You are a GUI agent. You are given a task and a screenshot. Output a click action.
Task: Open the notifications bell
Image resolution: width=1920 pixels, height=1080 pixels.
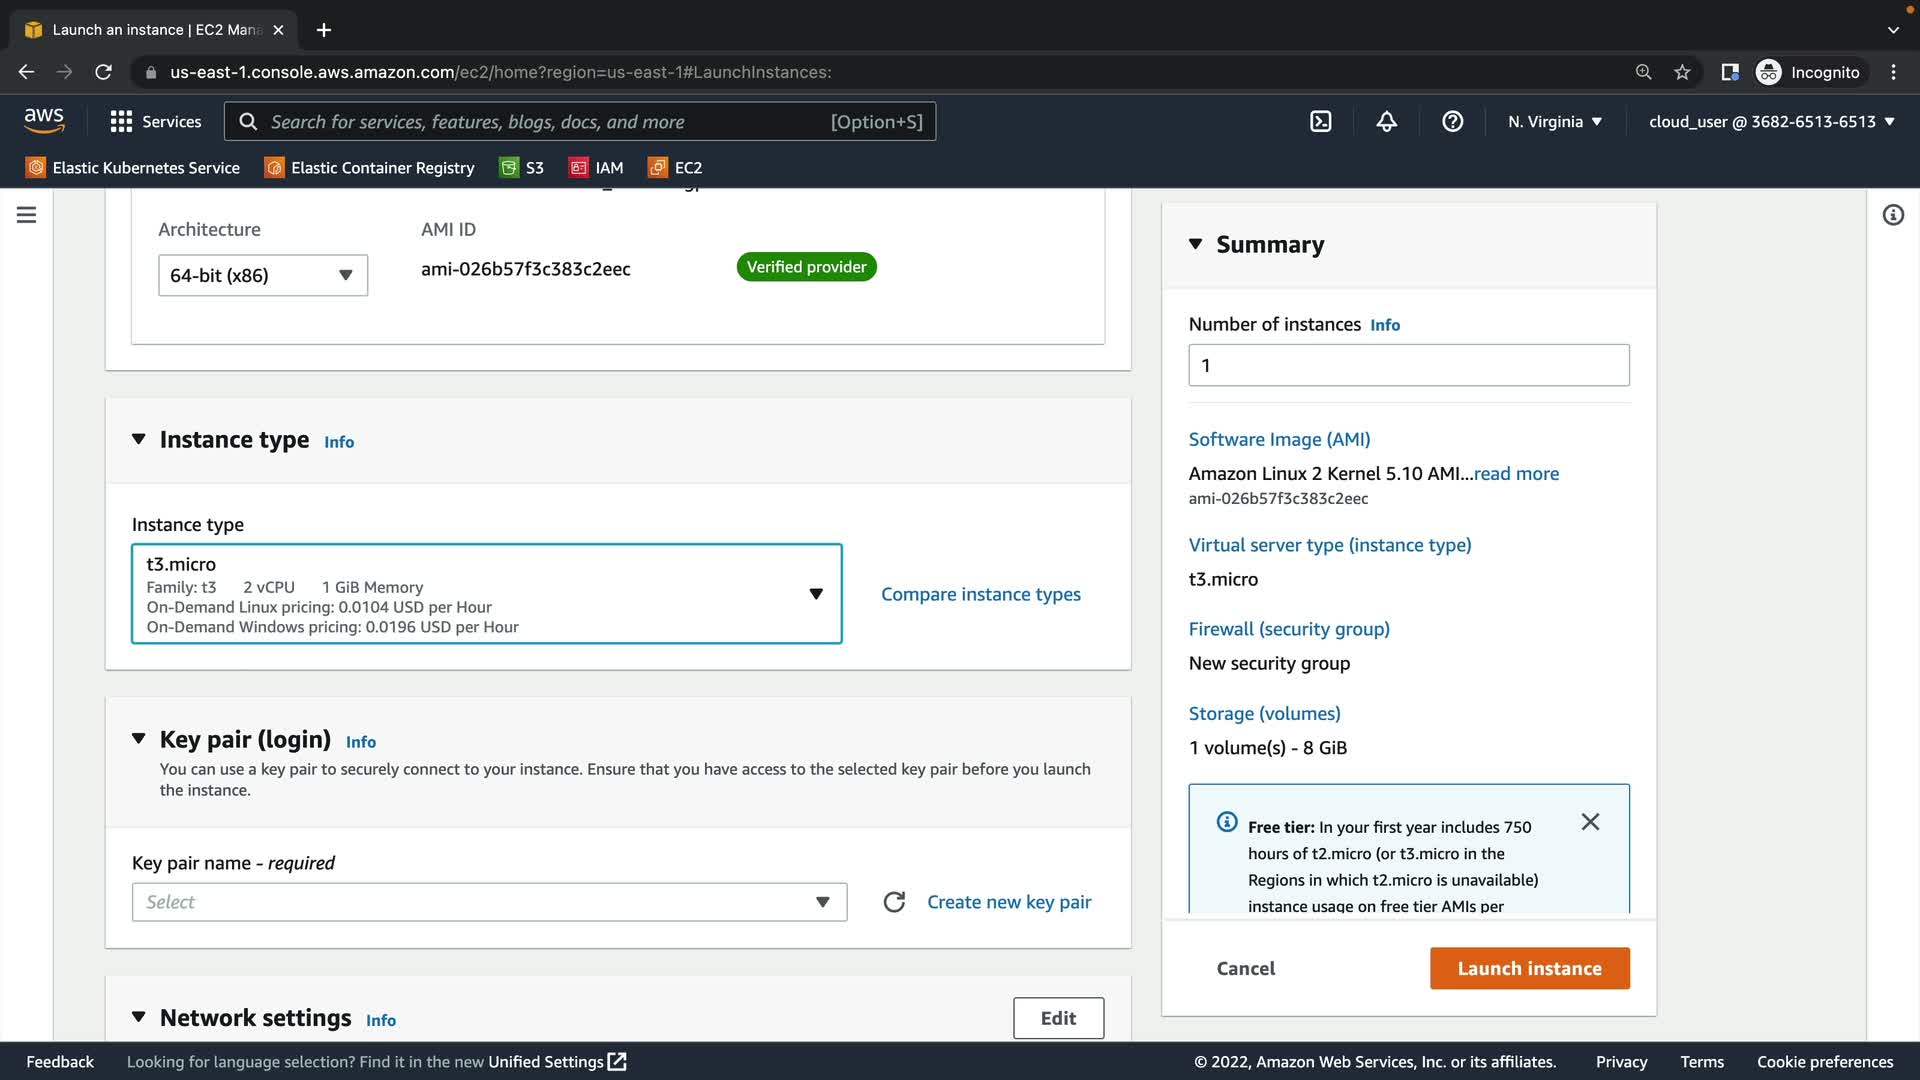coord(1386,122)
